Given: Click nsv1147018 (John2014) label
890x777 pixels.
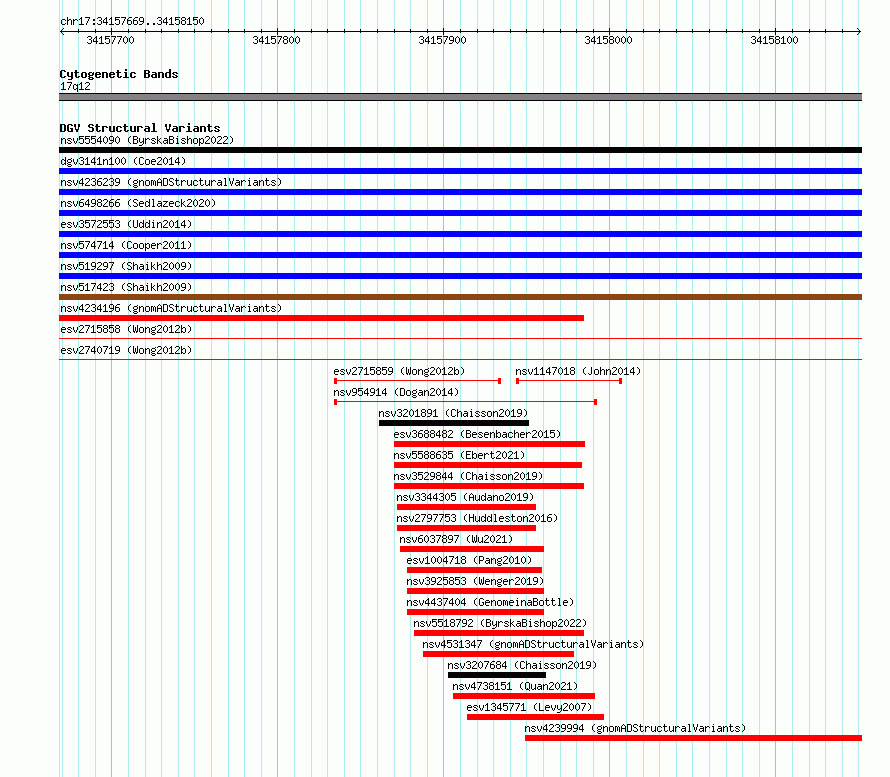Looking at the screenshot, I should tap(578, 371).
